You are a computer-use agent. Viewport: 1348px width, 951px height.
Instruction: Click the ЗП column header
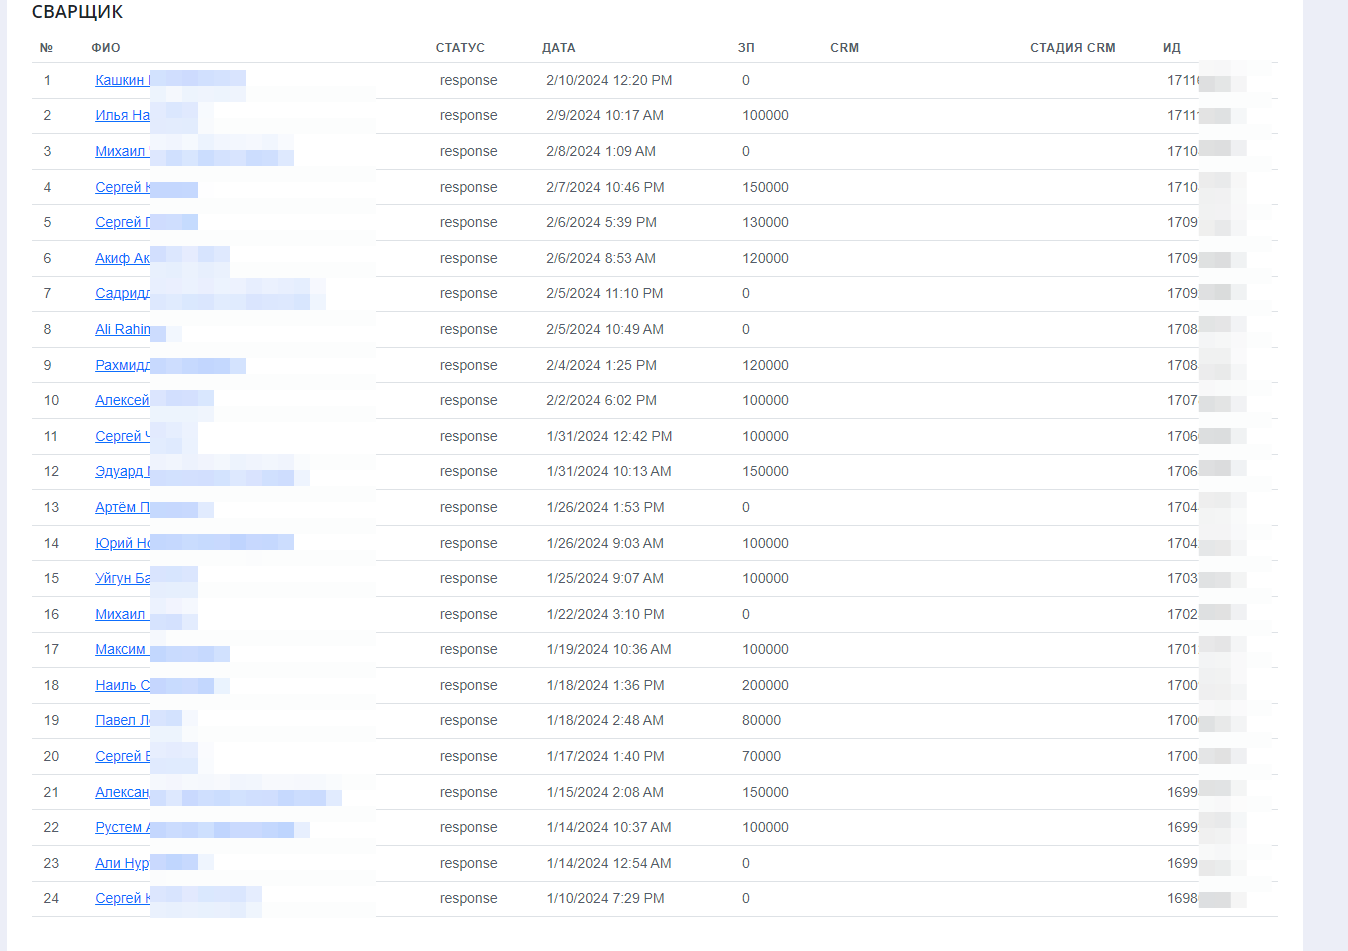pyautogui.click(x=746, y=48)
